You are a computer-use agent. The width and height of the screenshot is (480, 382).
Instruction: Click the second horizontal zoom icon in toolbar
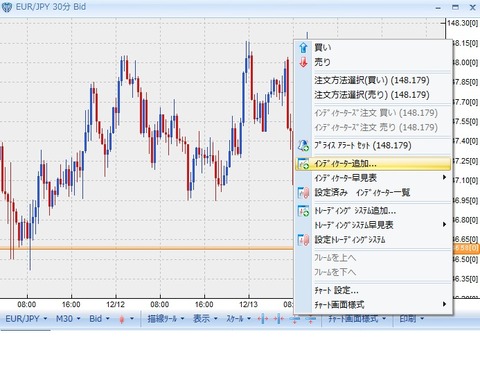tap(278, 319)
